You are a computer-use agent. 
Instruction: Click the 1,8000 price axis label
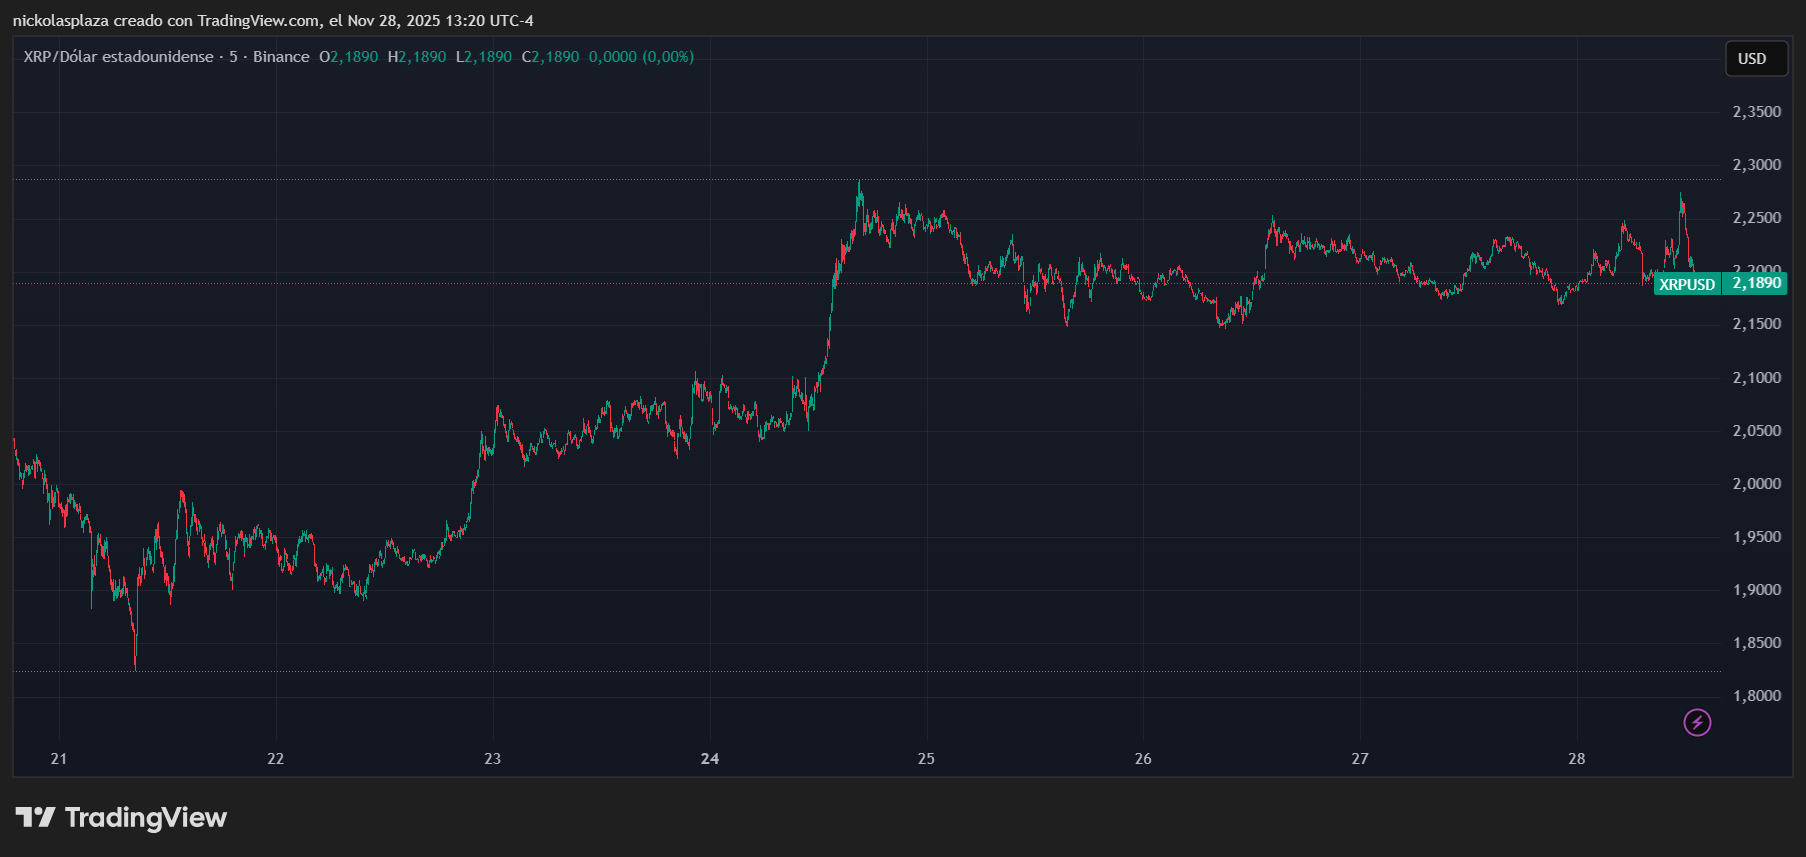coord(1756,696)
